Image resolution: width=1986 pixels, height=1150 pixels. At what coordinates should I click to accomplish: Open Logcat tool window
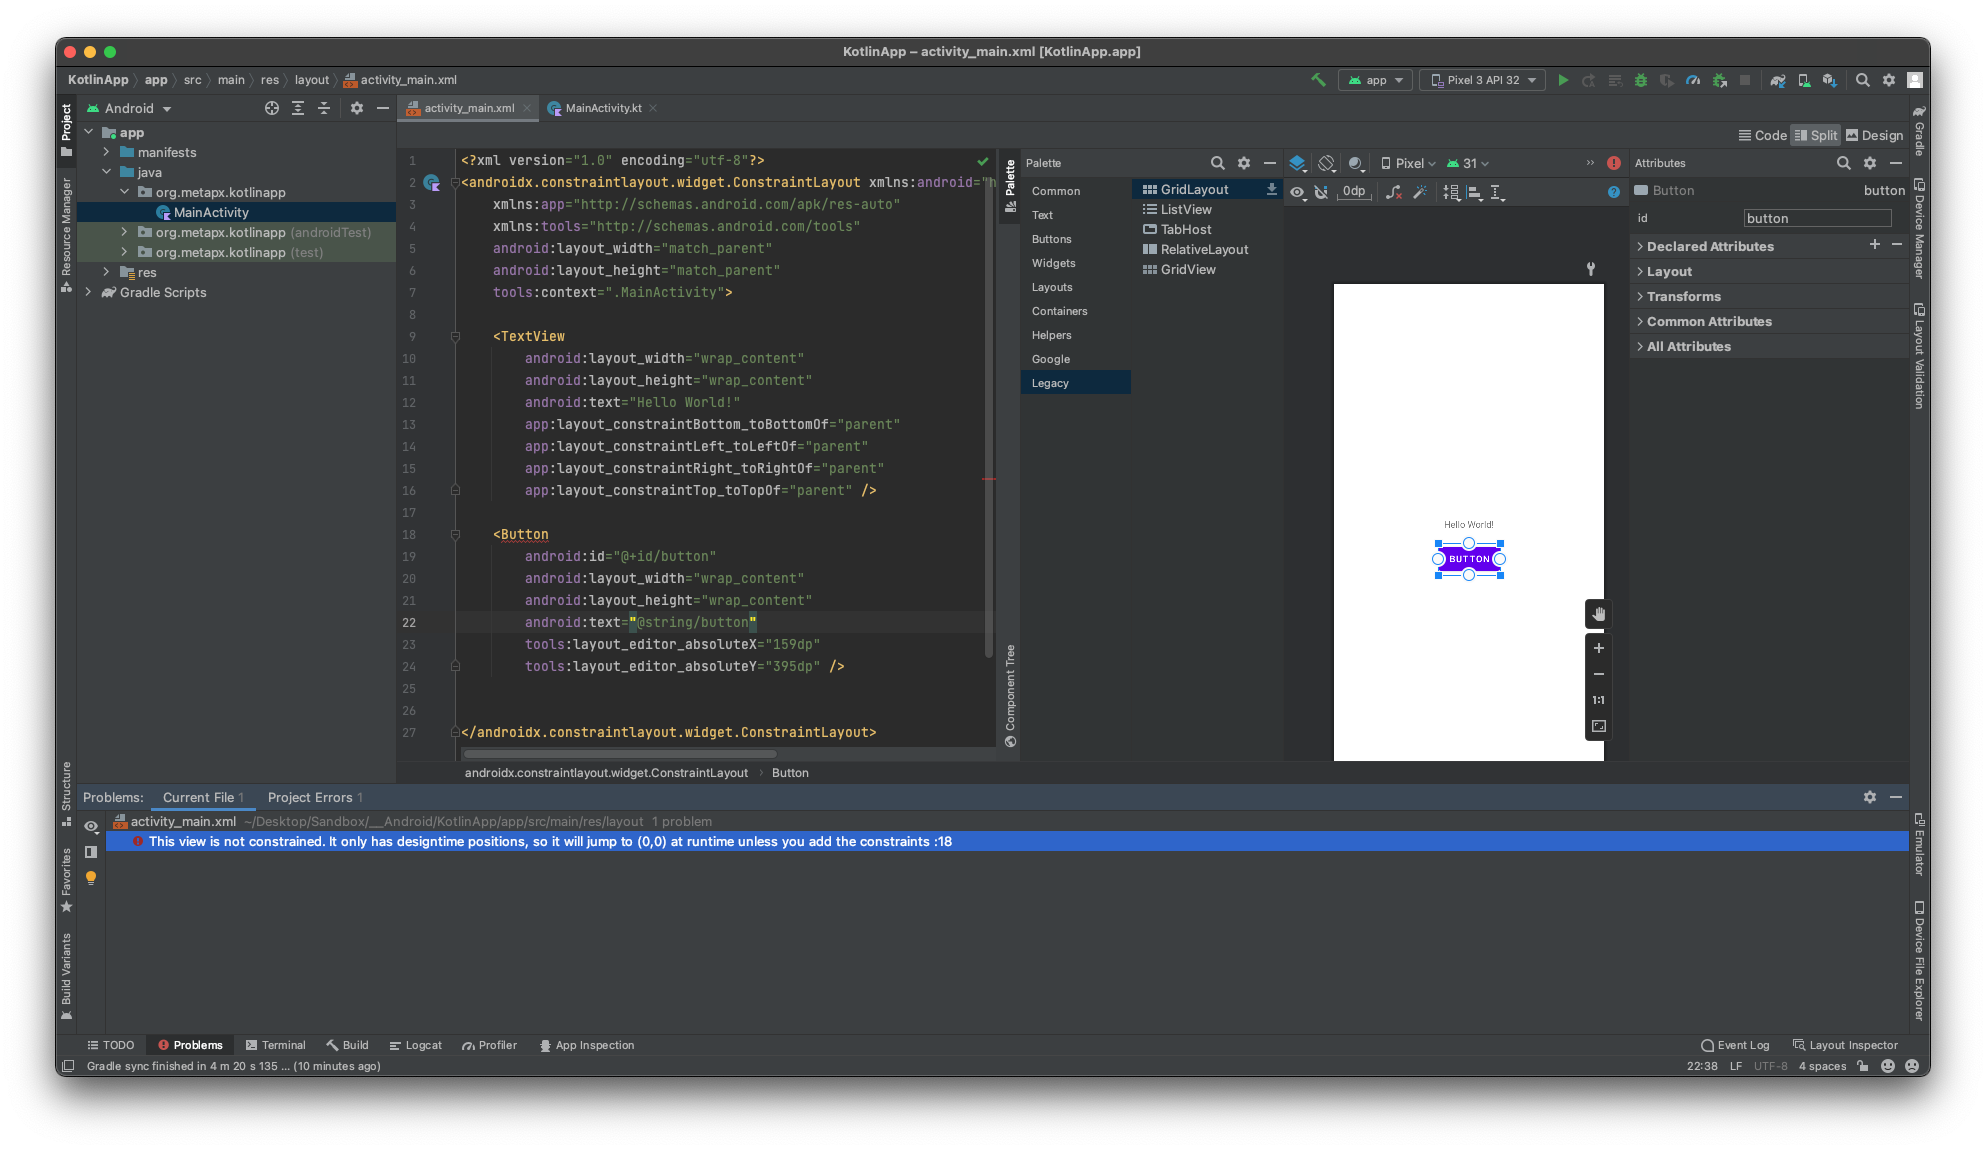click(415, 1045)
